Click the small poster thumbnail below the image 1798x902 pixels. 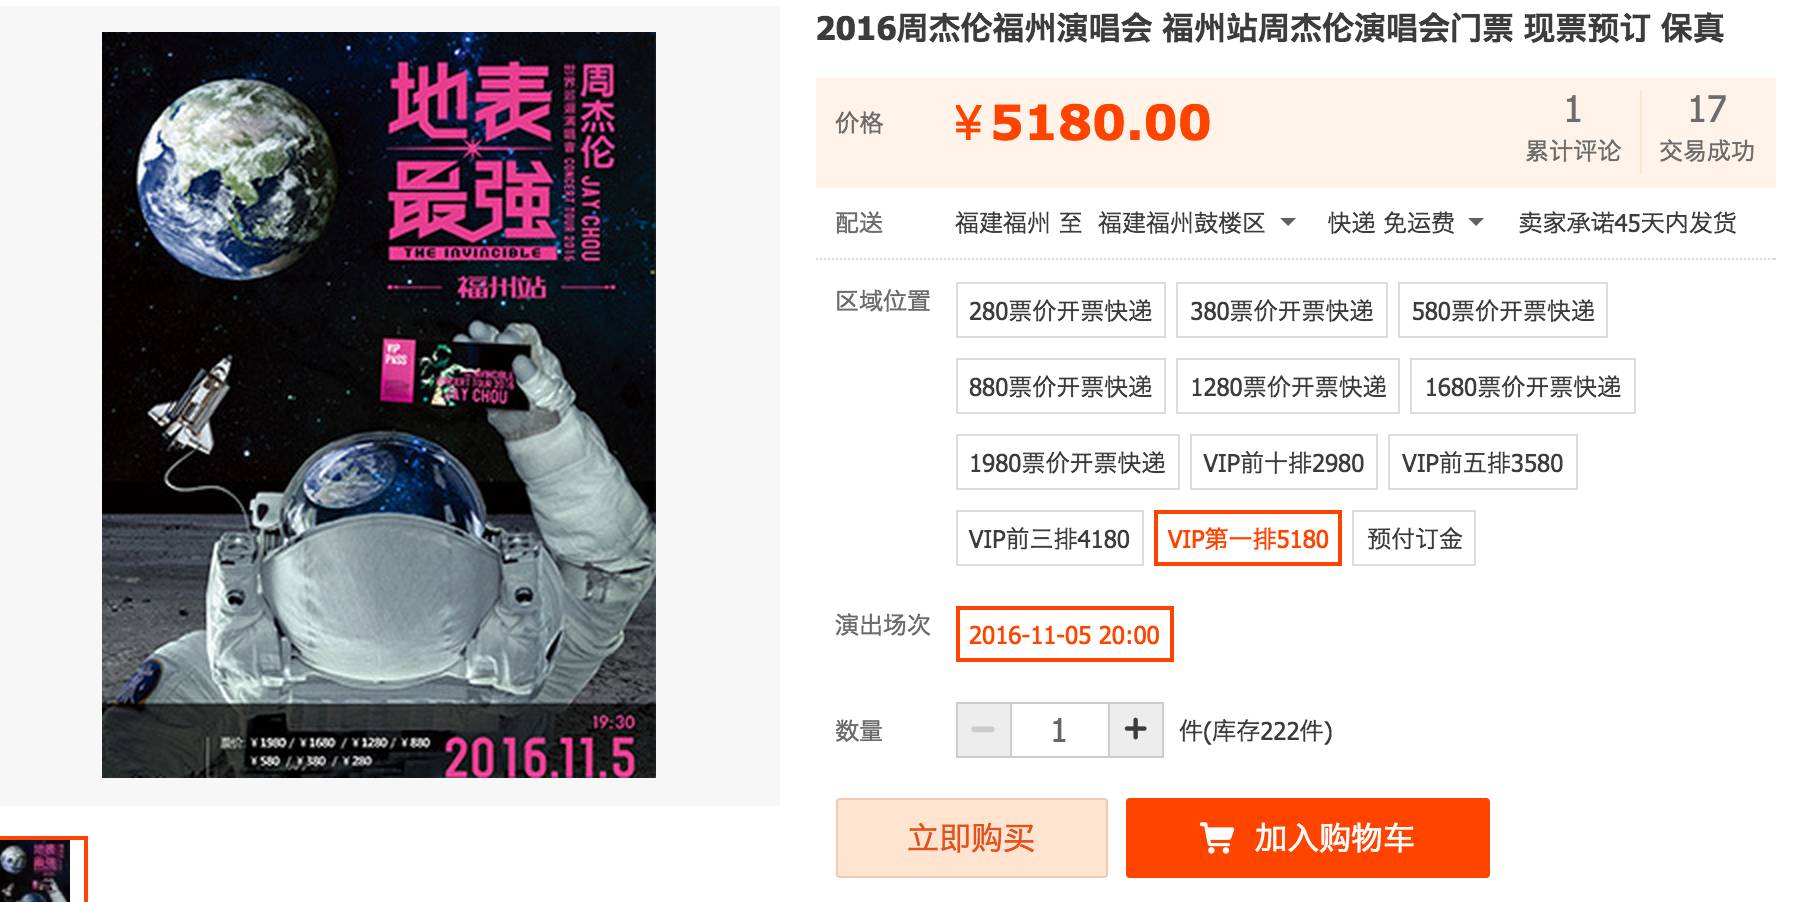tap(43, 870)
